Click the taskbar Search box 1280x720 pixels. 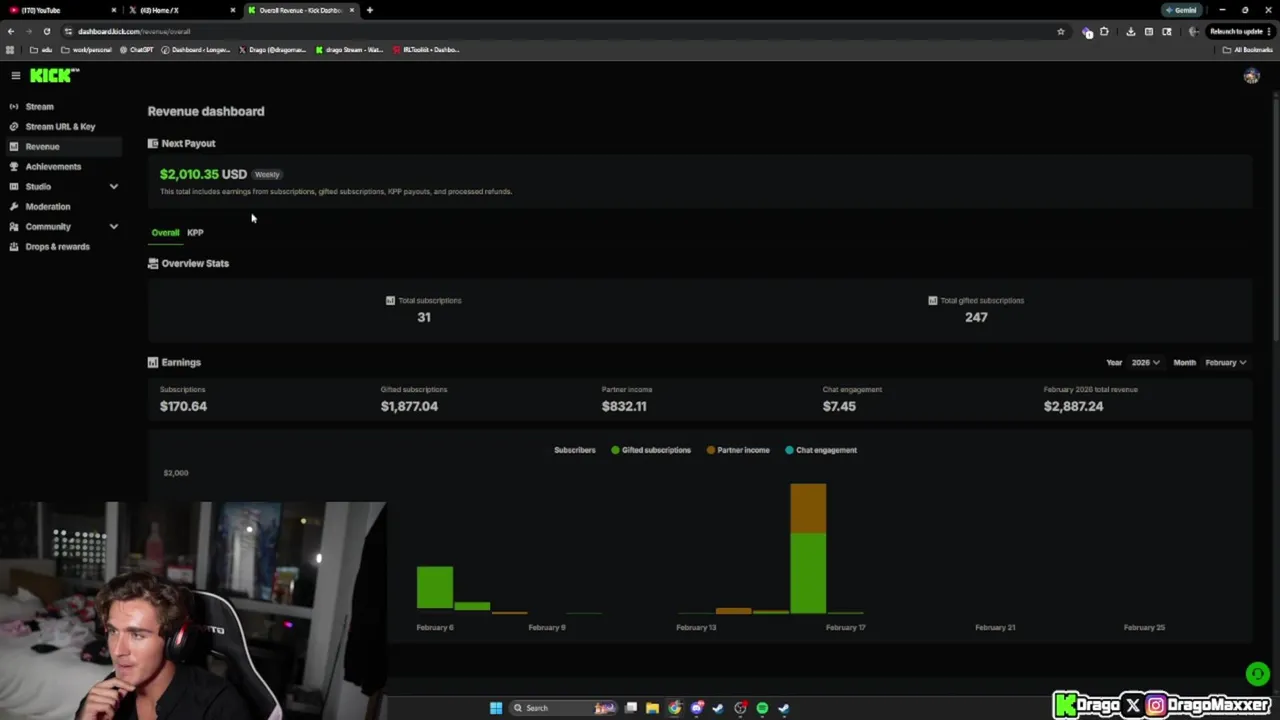(x=565, y=708)
